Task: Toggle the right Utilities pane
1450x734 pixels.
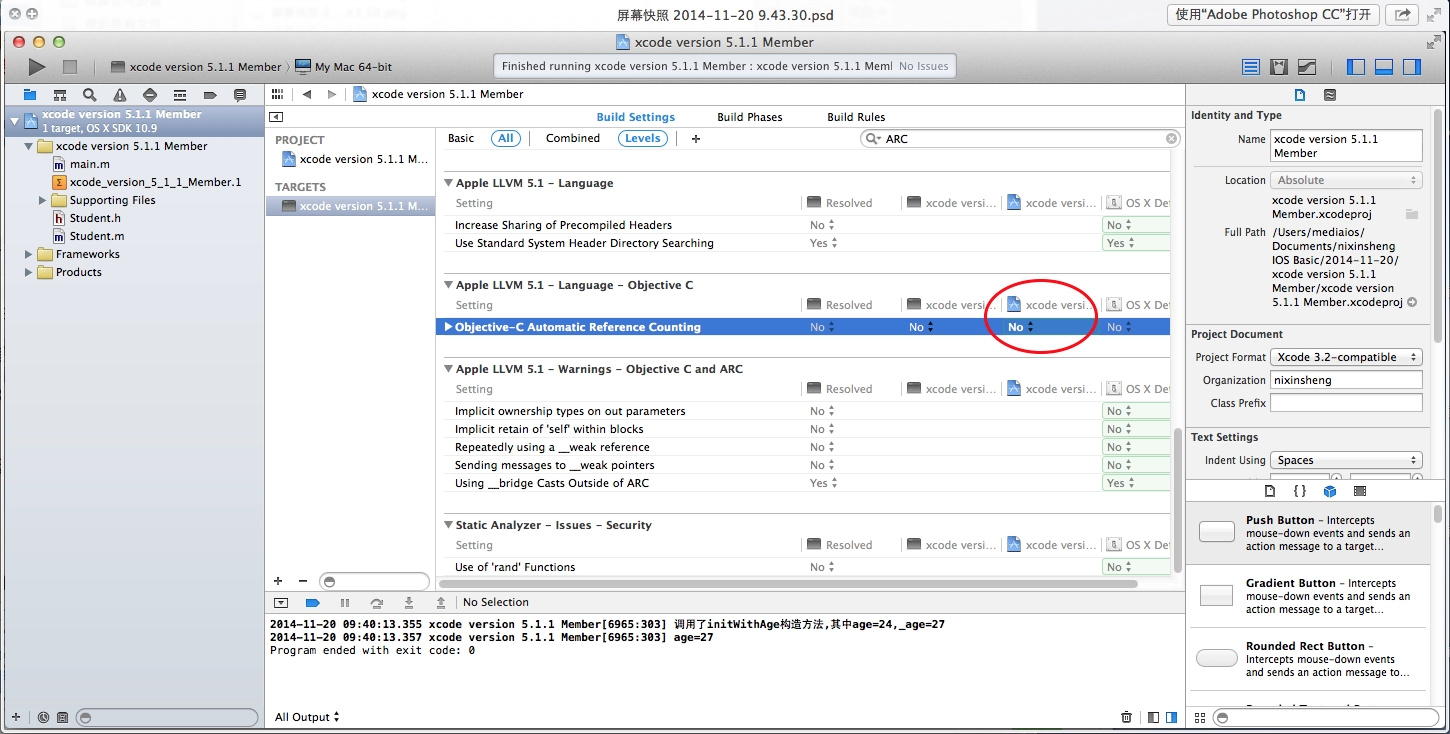Action: click(x=1412, y=67)
